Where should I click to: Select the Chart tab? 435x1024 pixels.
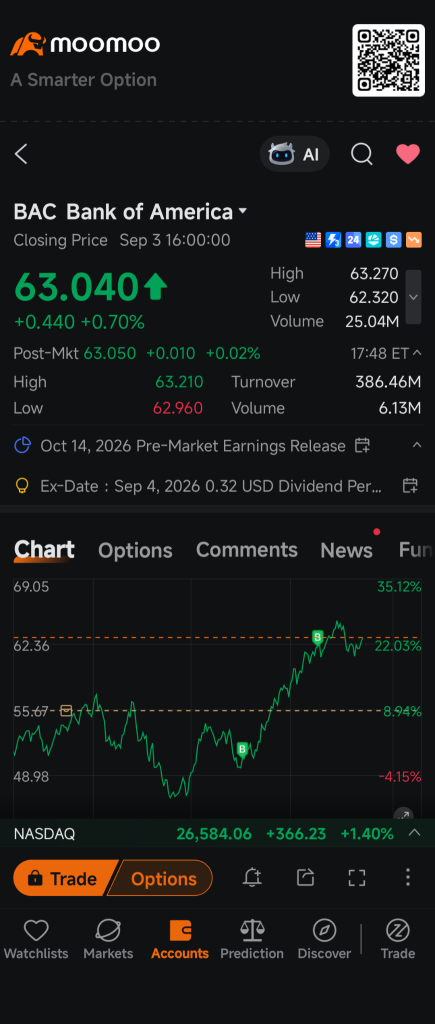[44, 550]
